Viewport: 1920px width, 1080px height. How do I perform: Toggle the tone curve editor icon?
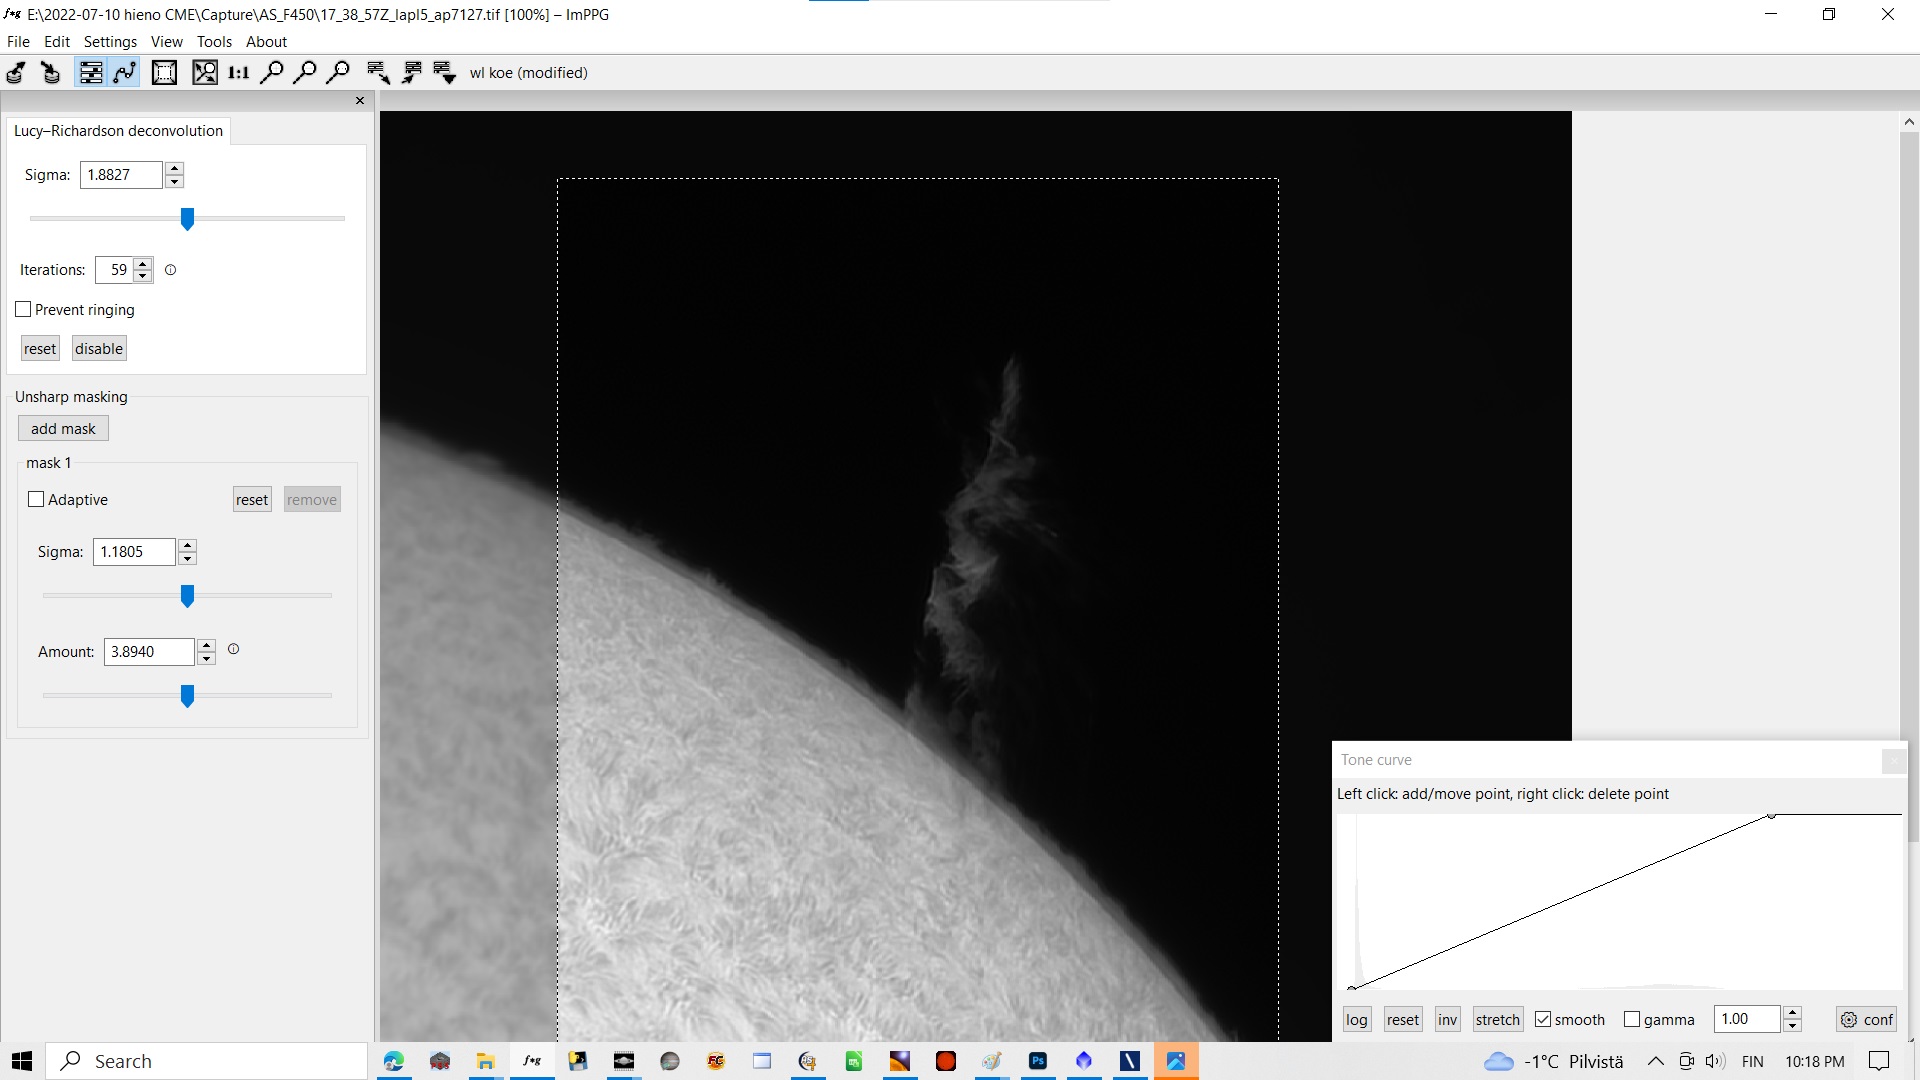[125, 72]
